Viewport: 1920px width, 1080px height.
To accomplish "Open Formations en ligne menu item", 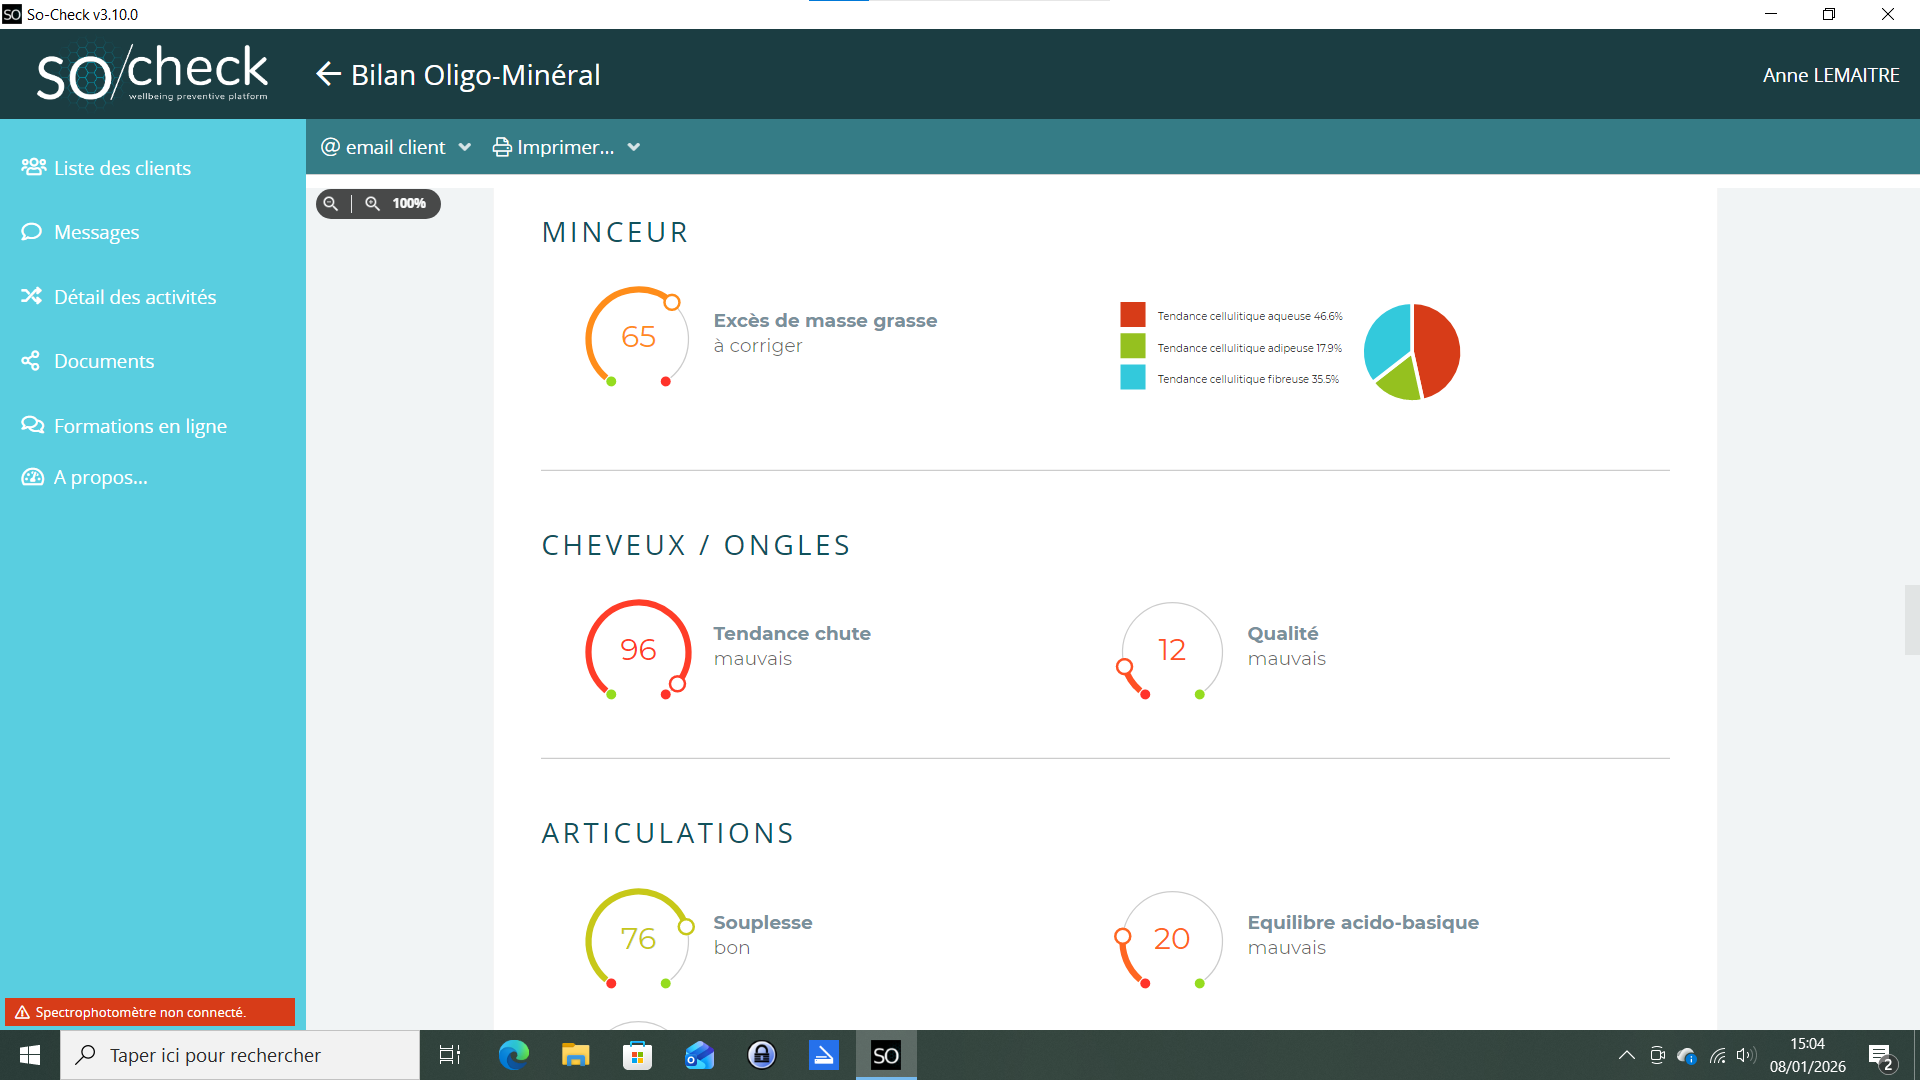I will pos(140,426).
